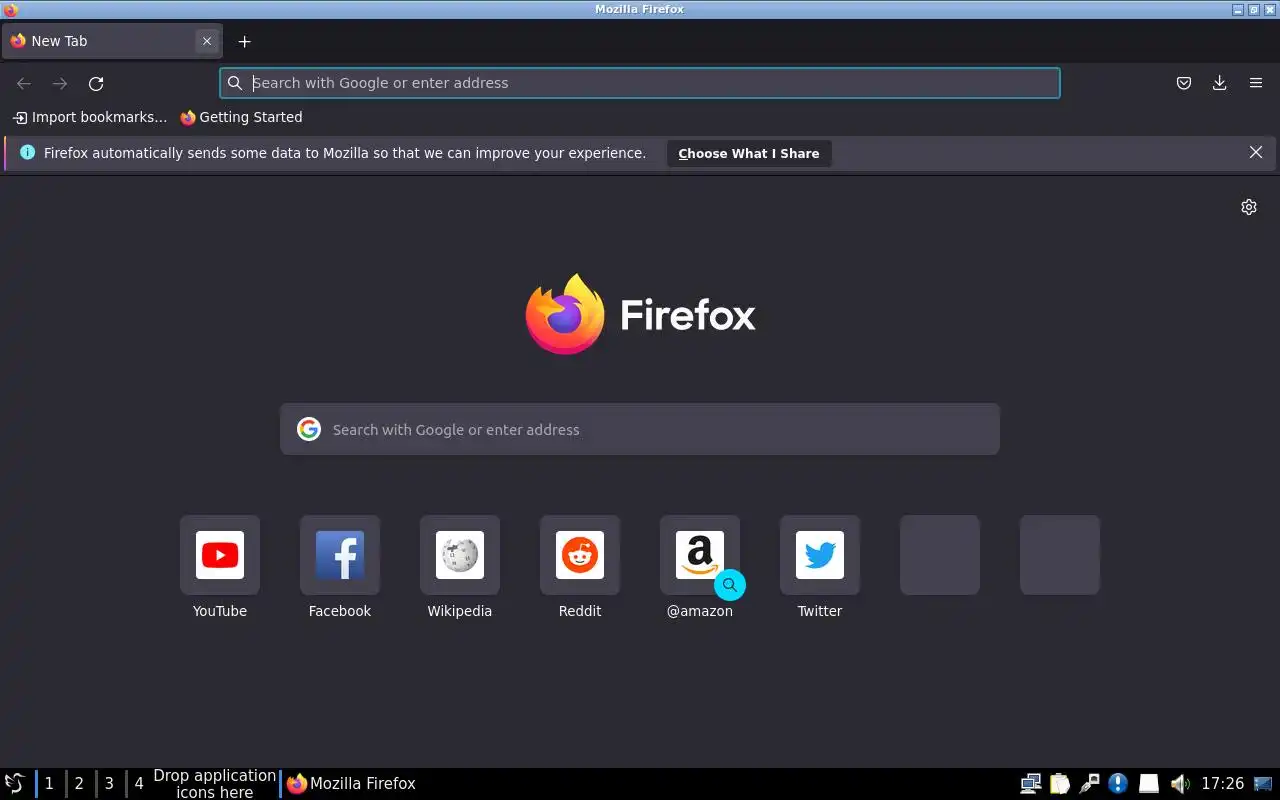Open a new tab with plus button
Viewport: 1280px width, 800px height.
pyautogui.click(x=245, y=41)
